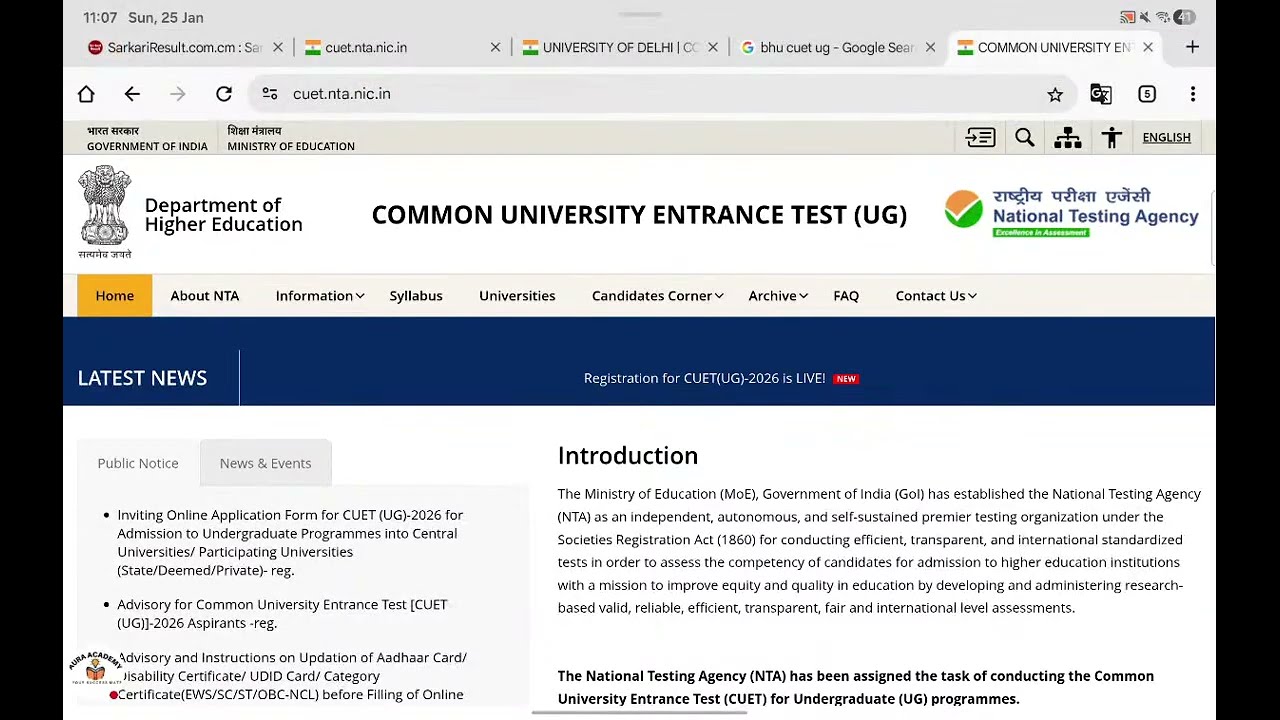Open the Universities menu item
The image size is (1280, 720).
(517, 296)
